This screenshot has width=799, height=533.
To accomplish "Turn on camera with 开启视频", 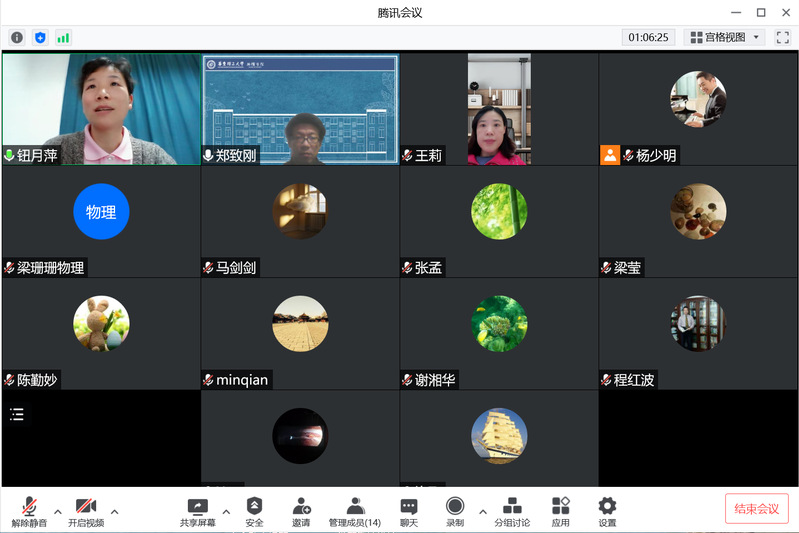I will coord(86,511).
